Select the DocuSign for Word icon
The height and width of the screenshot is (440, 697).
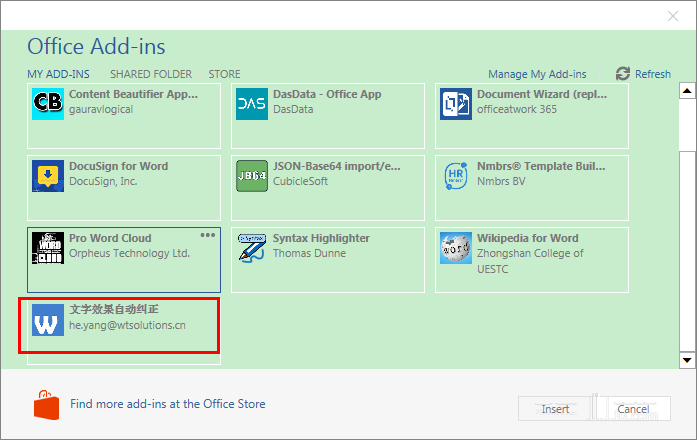(x=48, y=176)
